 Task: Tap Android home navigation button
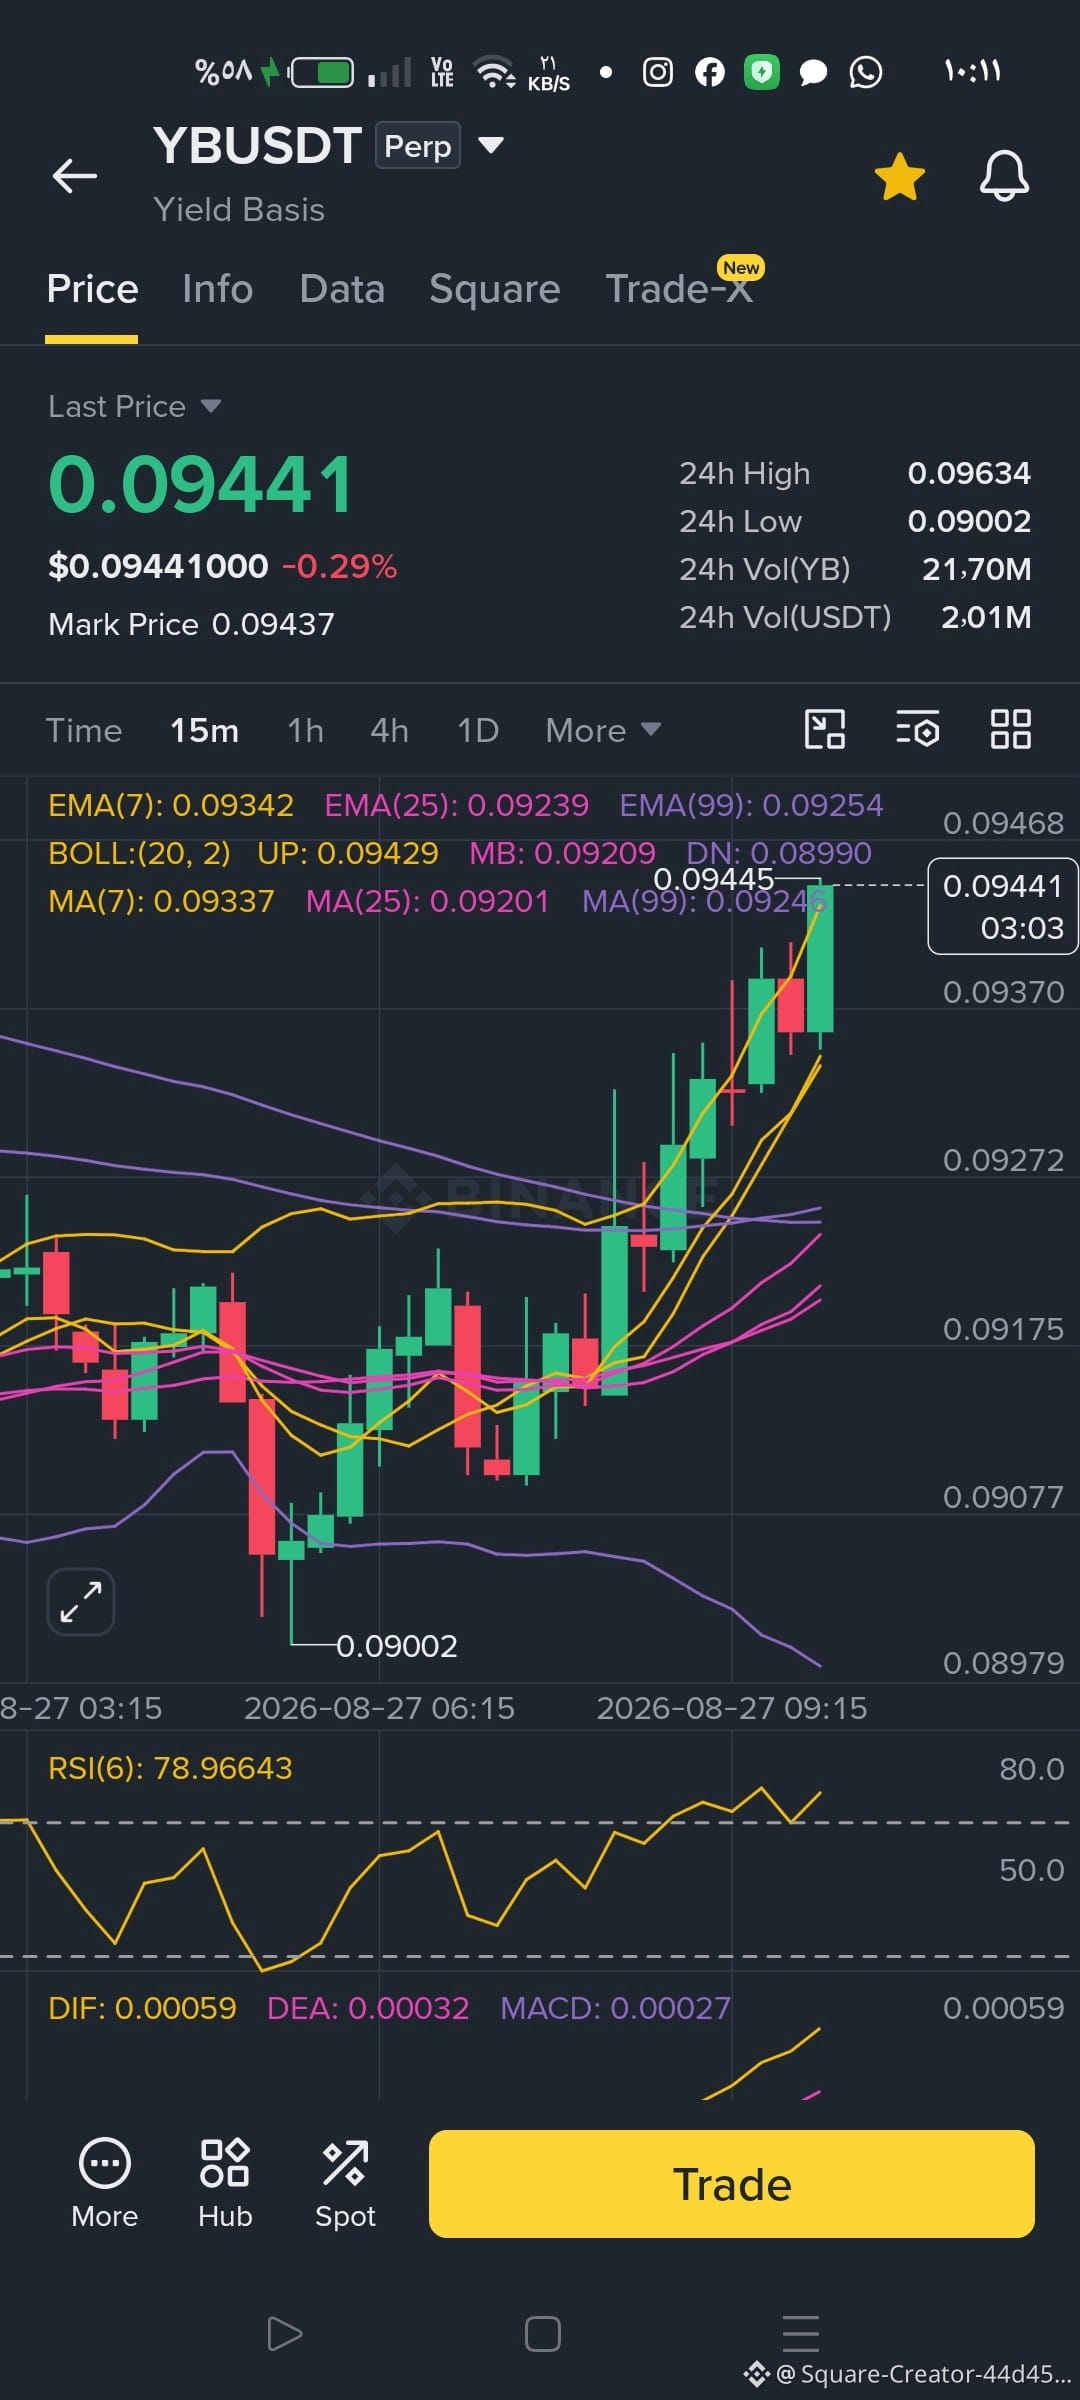click(543, 2334)
